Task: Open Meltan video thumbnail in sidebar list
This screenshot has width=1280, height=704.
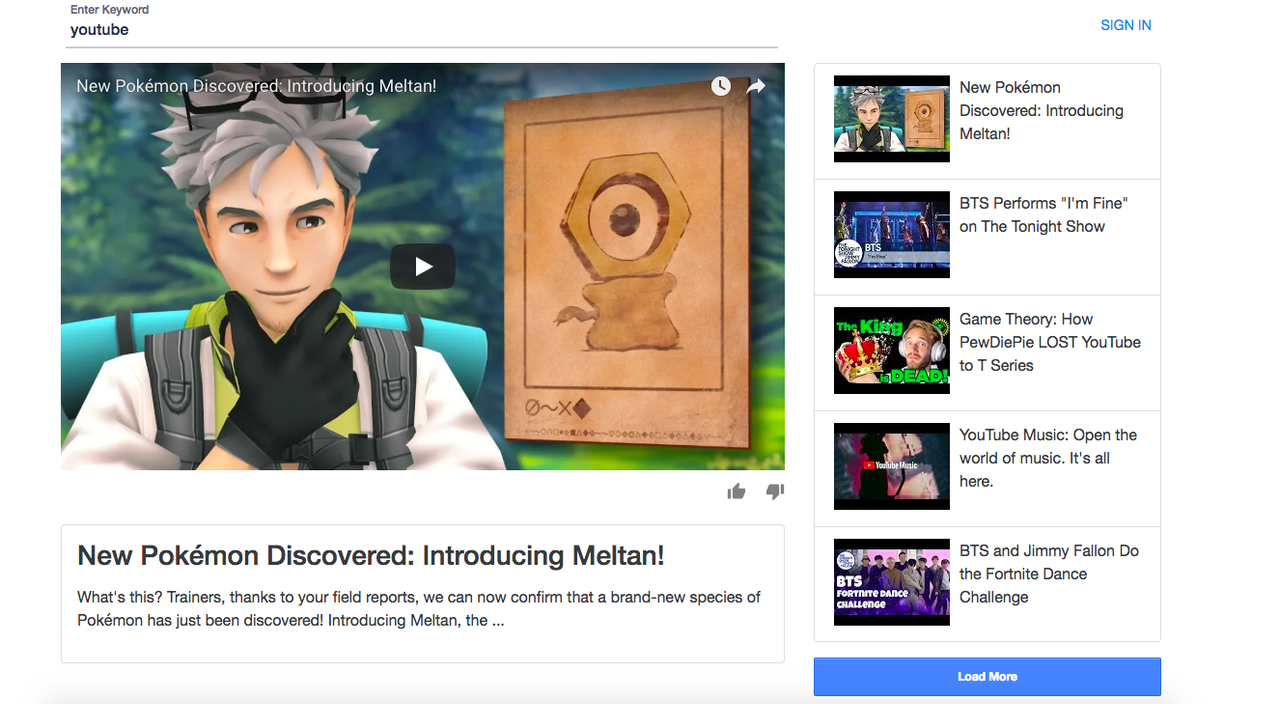Action: coord(892,119)
